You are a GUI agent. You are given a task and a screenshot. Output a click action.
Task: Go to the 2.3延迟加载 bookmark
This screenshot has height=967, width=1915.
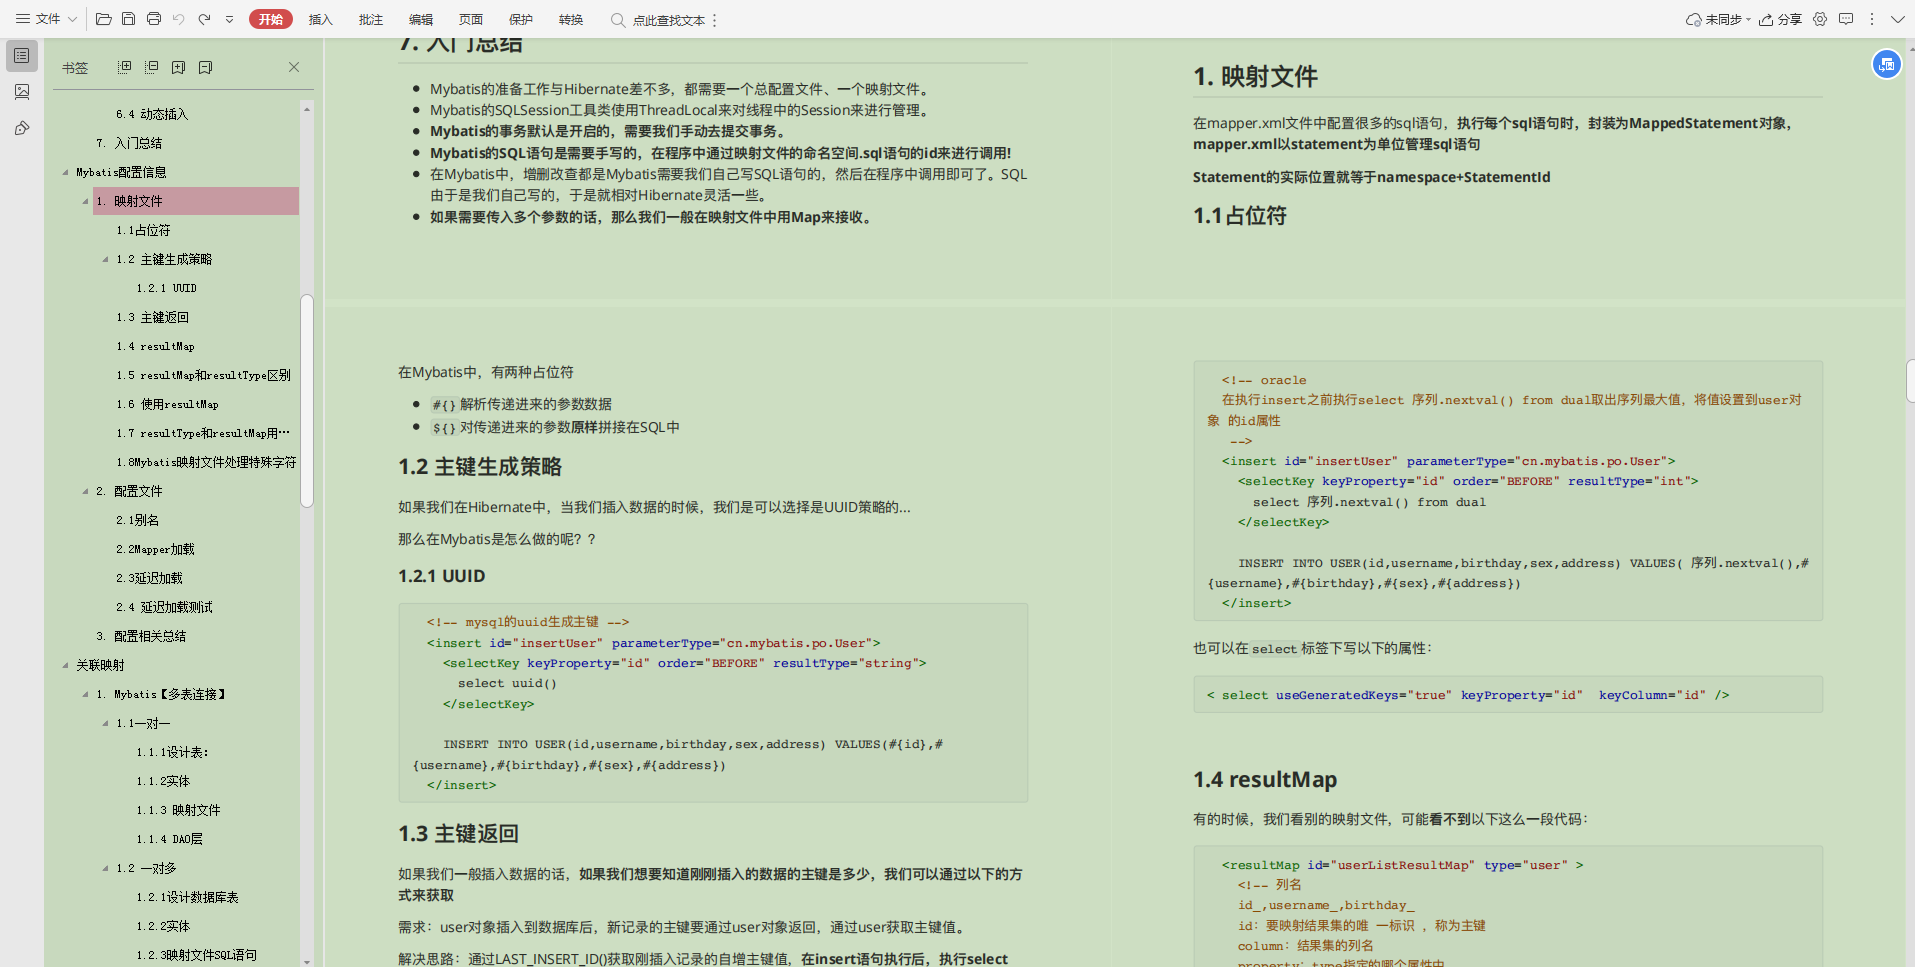(x=149, y=578)
